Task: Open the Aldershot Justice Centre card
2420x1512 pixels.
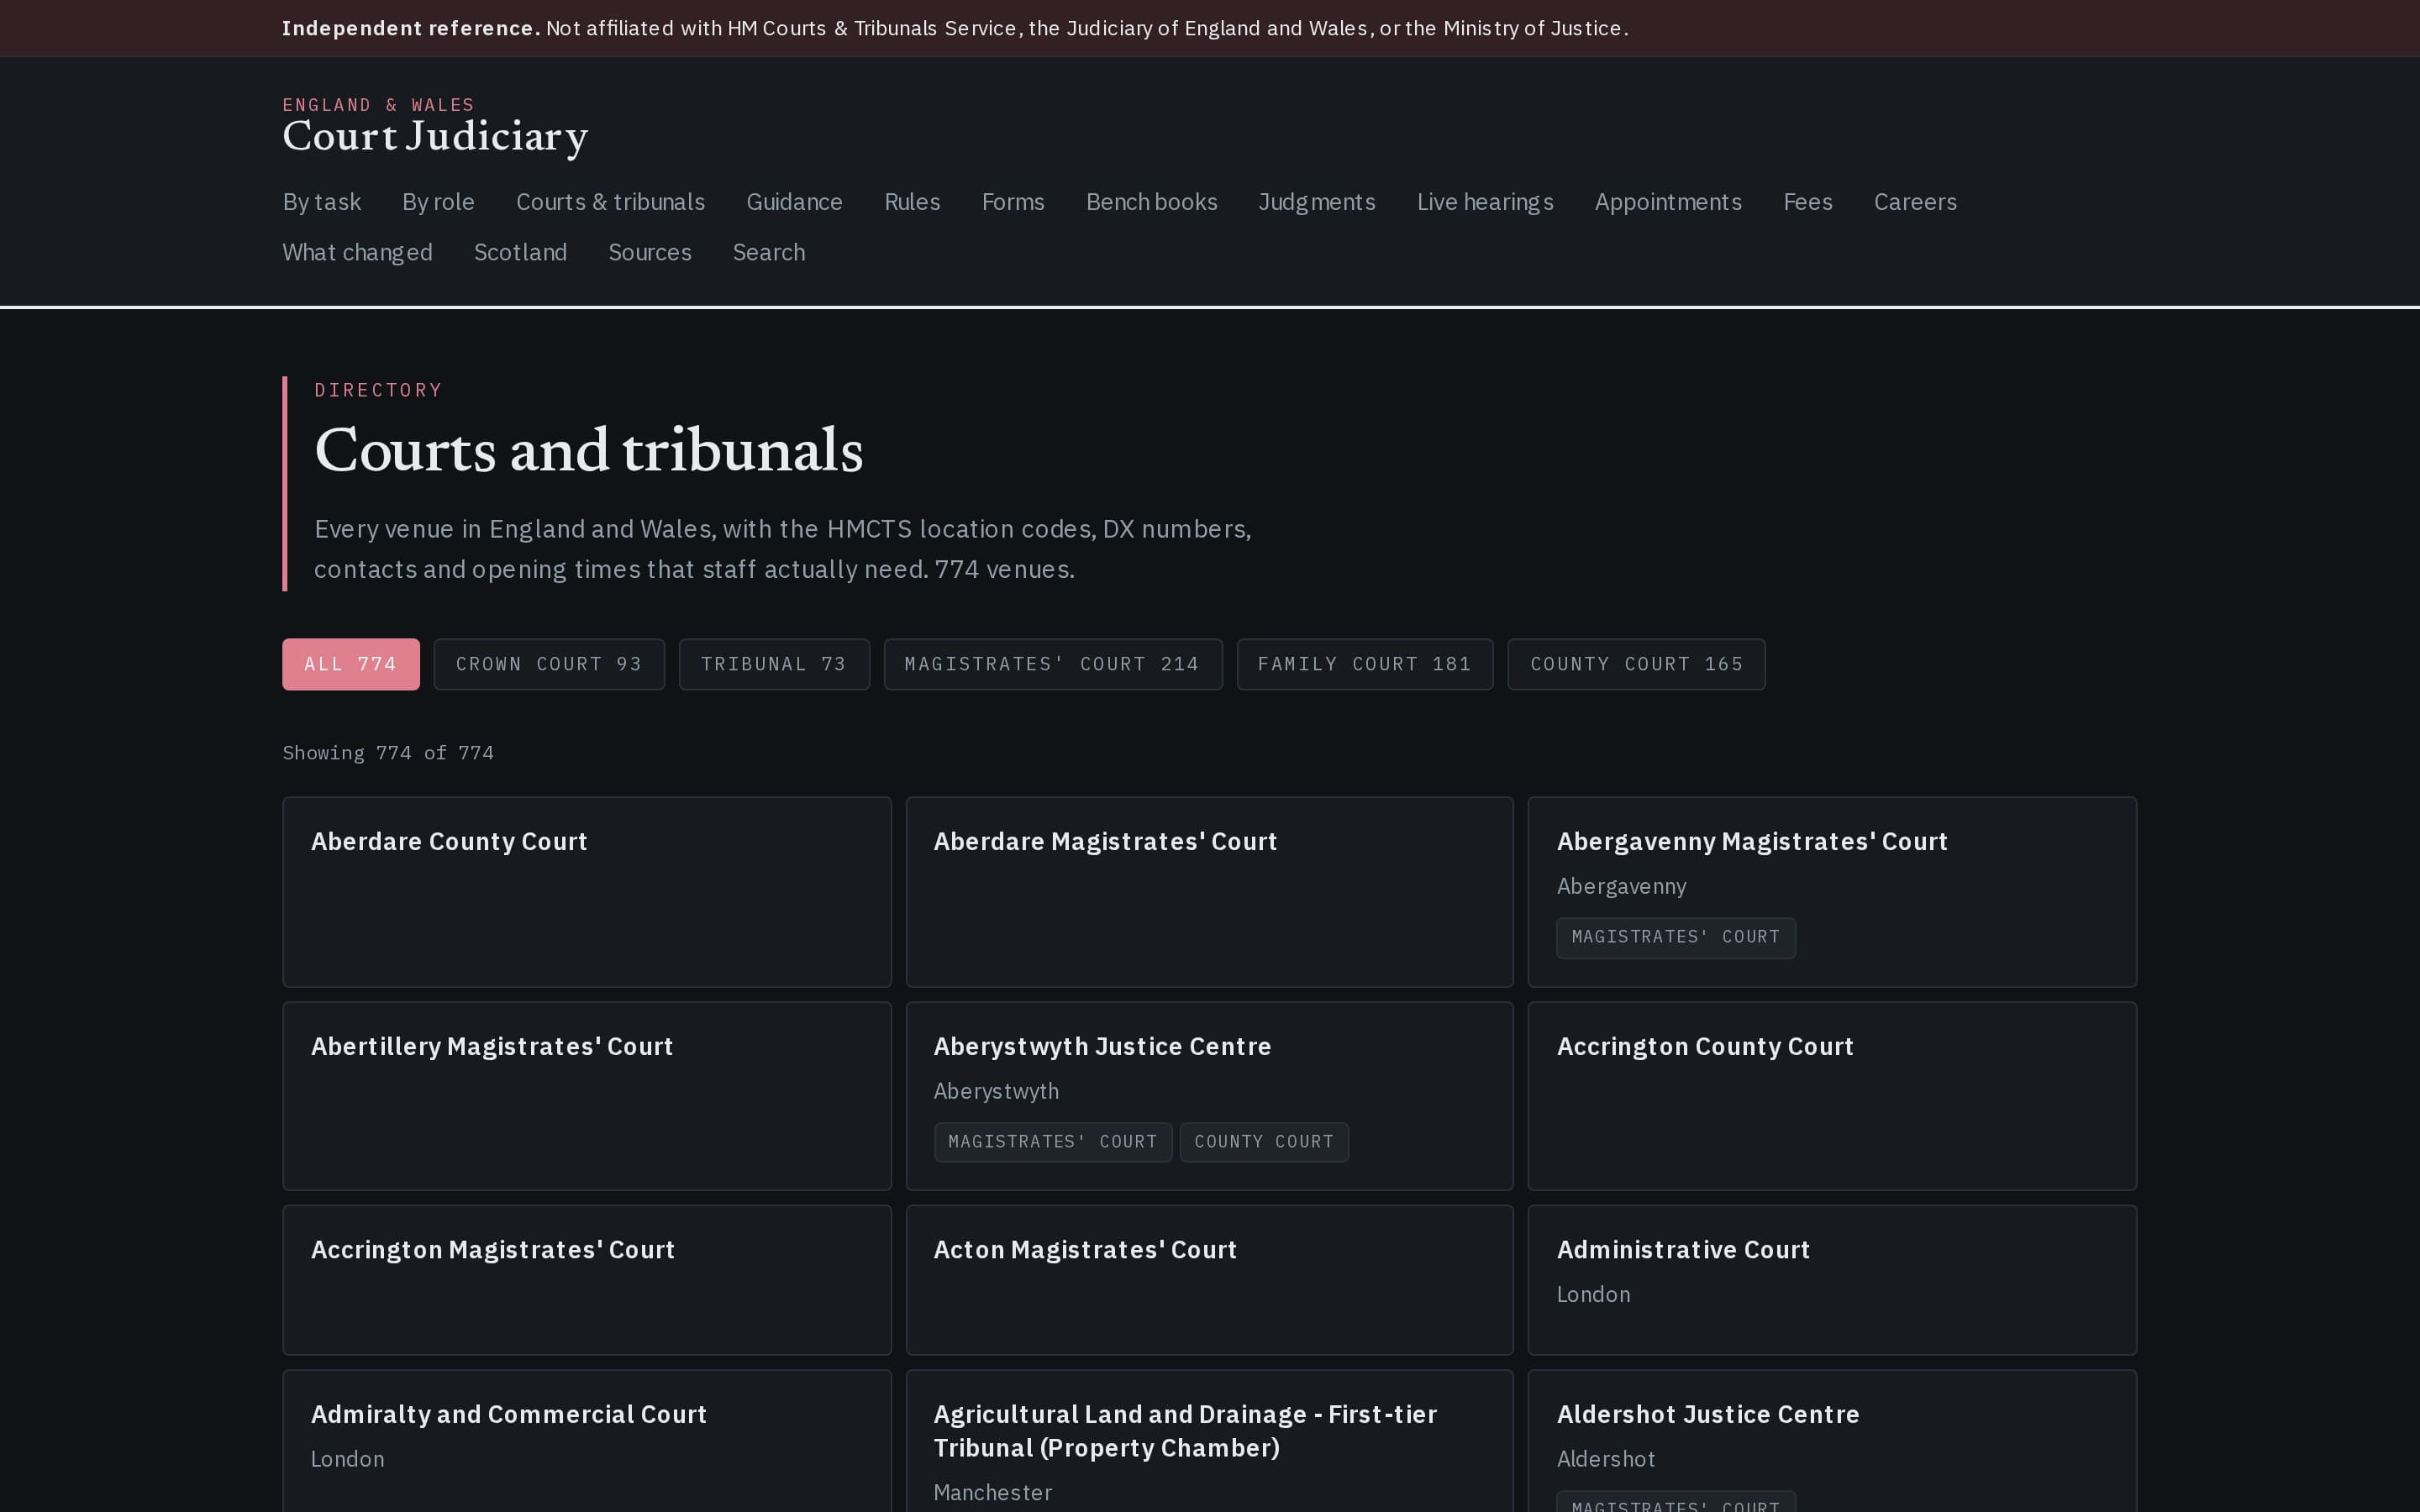Action: coord(1832,1441)
